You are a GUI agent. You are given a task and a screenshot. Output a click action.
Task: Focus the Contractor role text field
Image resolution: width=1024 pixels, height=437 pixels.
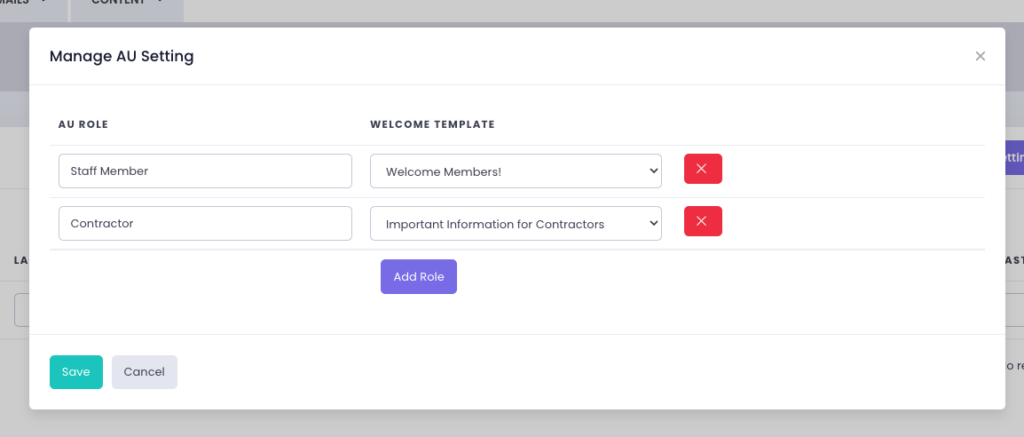tap(205, 224)
